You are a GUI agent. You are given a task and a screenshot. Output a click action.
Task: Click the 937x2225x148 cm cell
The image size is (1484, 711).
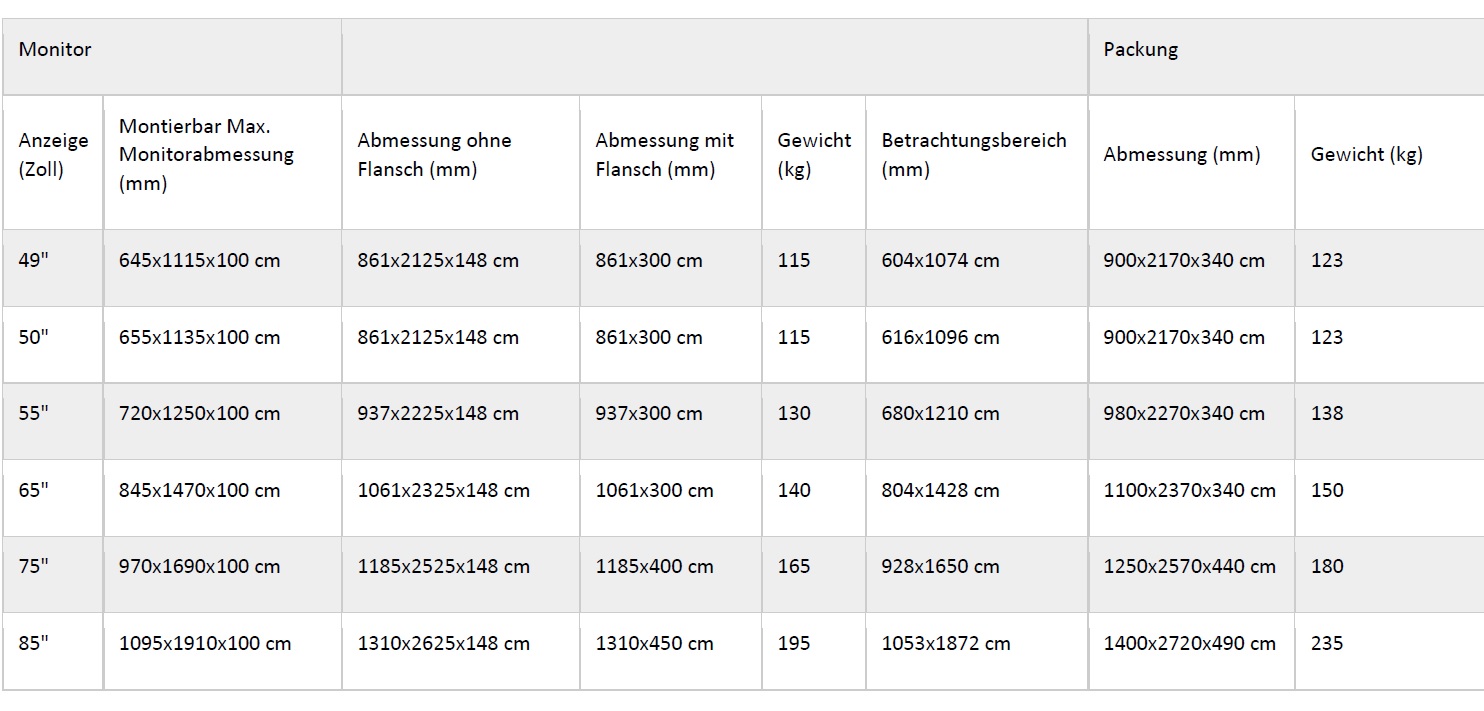pos(438,413)
